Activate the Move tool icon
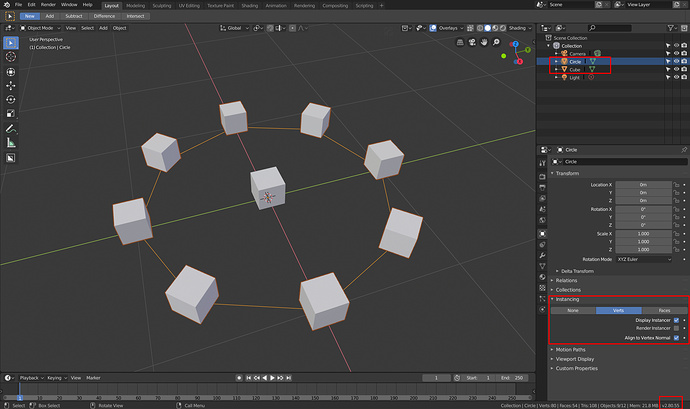This screenshot has width=690, height=409. [x=11, y=85]
